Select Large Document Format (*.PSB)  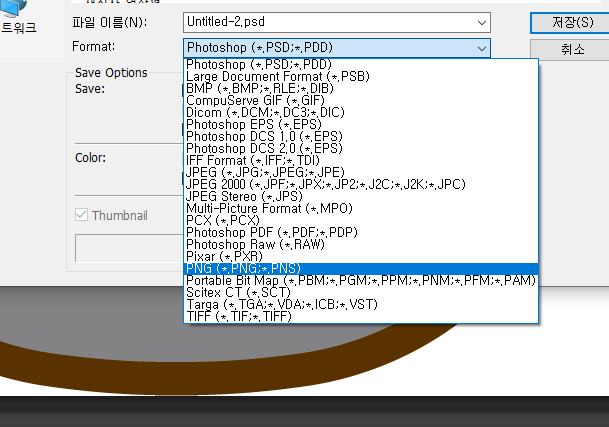(x=361, y=77)
